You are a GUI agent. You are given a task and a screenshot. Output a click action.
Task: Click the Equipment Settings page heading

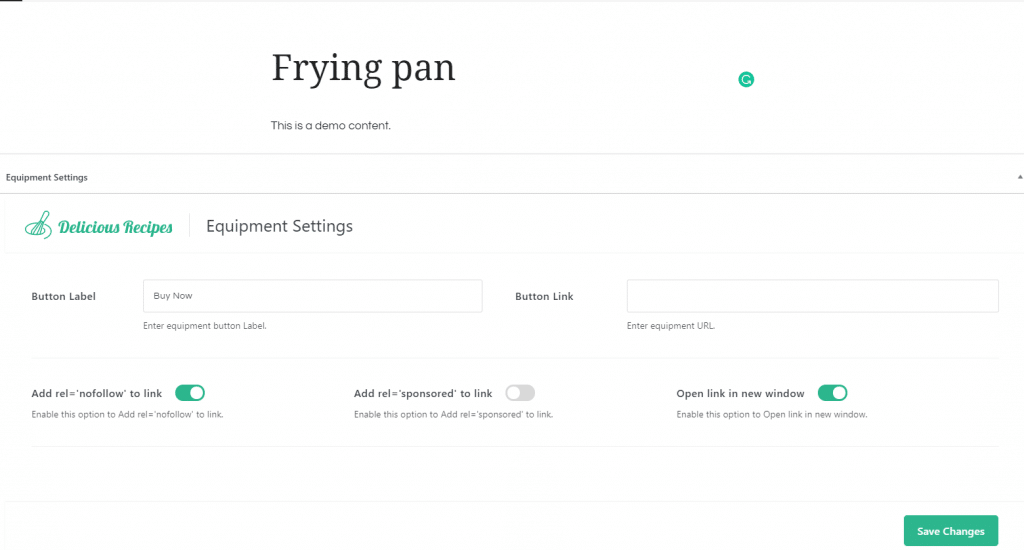coord(280,226)
